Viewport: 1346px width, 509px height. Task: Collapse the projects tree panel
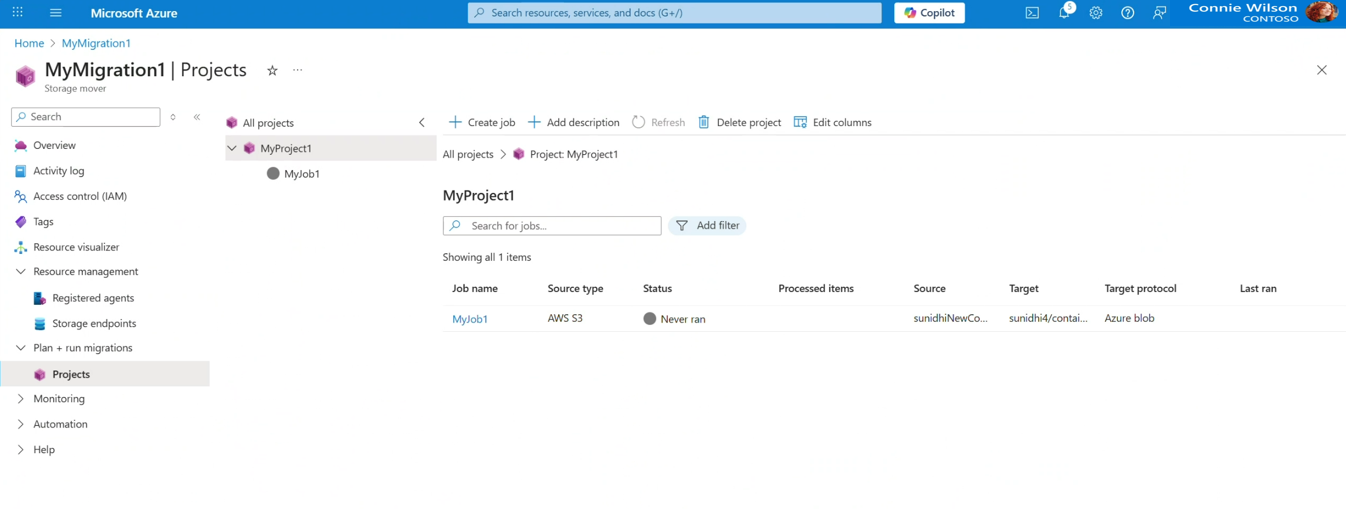click(422, 122)
